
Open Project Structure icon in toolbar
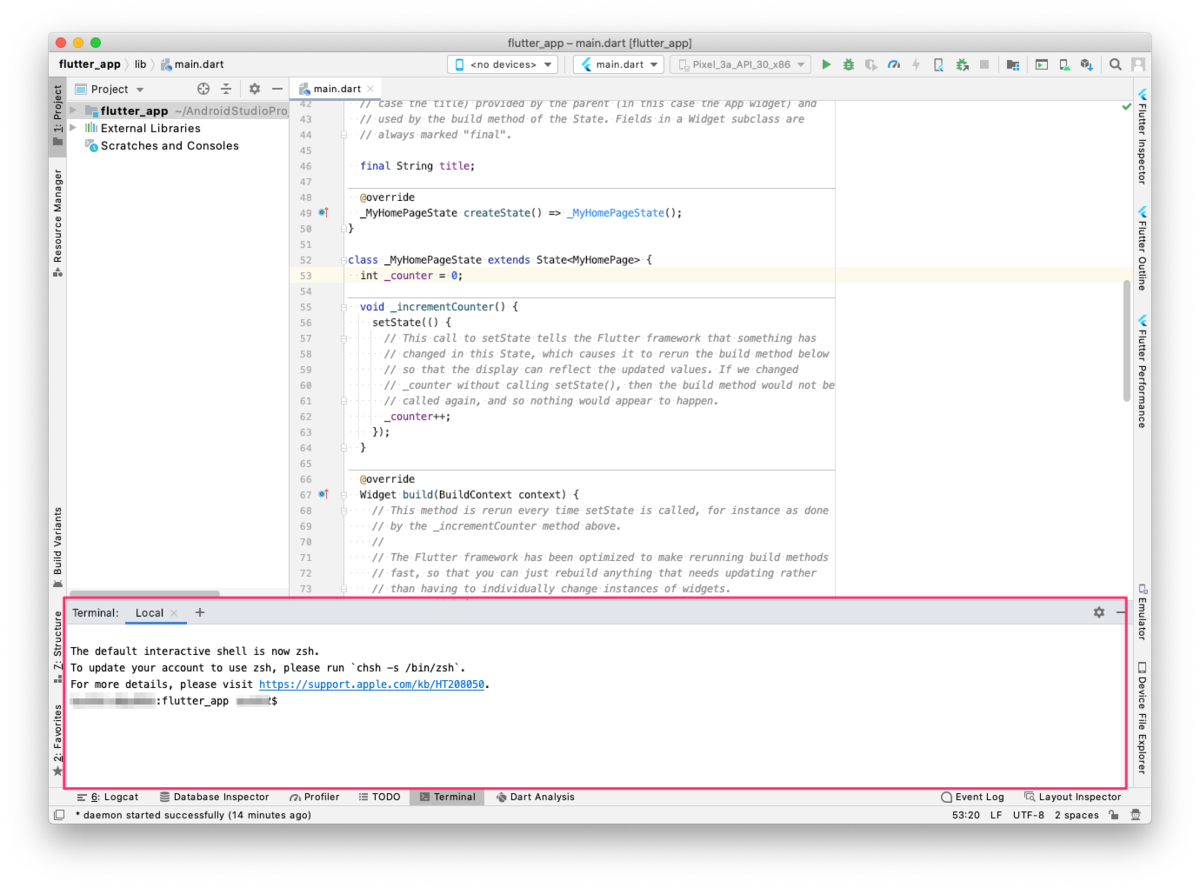(x=1013, y=64)
